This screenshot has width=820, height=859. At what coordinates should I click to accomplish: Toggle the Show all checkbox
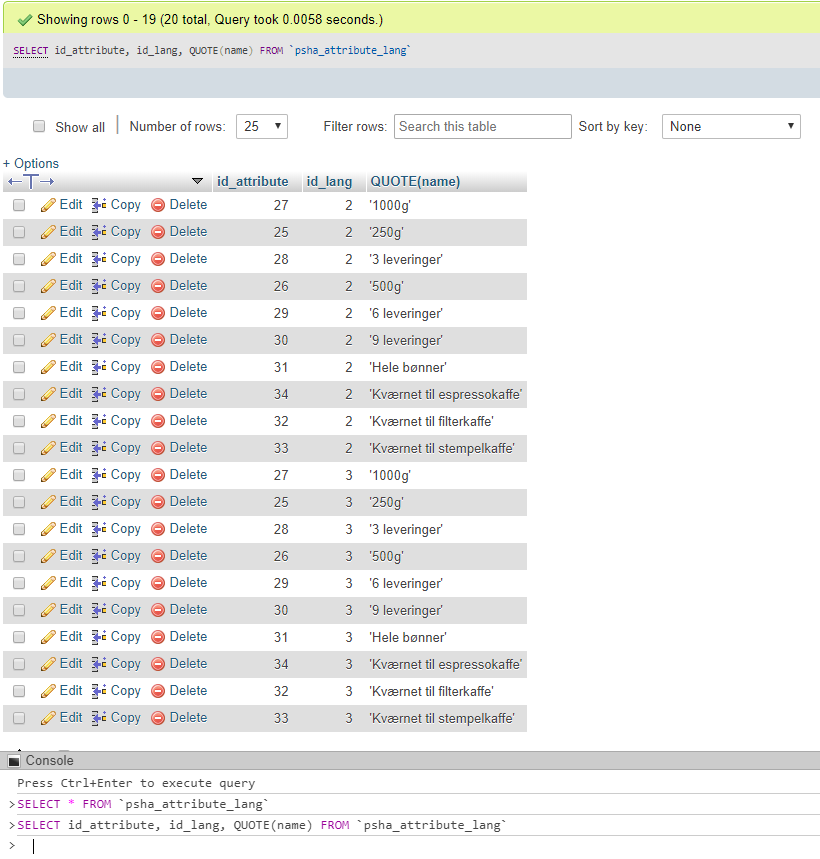pos(39,127)
